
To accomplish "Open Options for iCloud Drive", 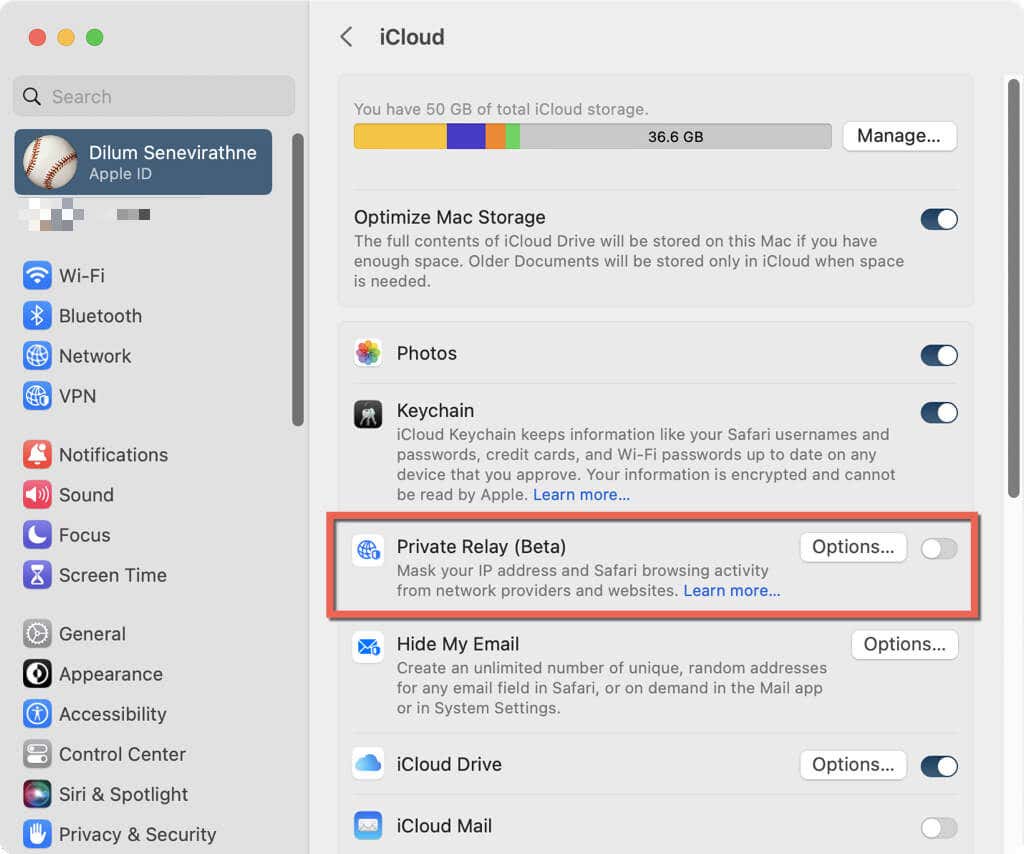I will (x=853, y=765).
